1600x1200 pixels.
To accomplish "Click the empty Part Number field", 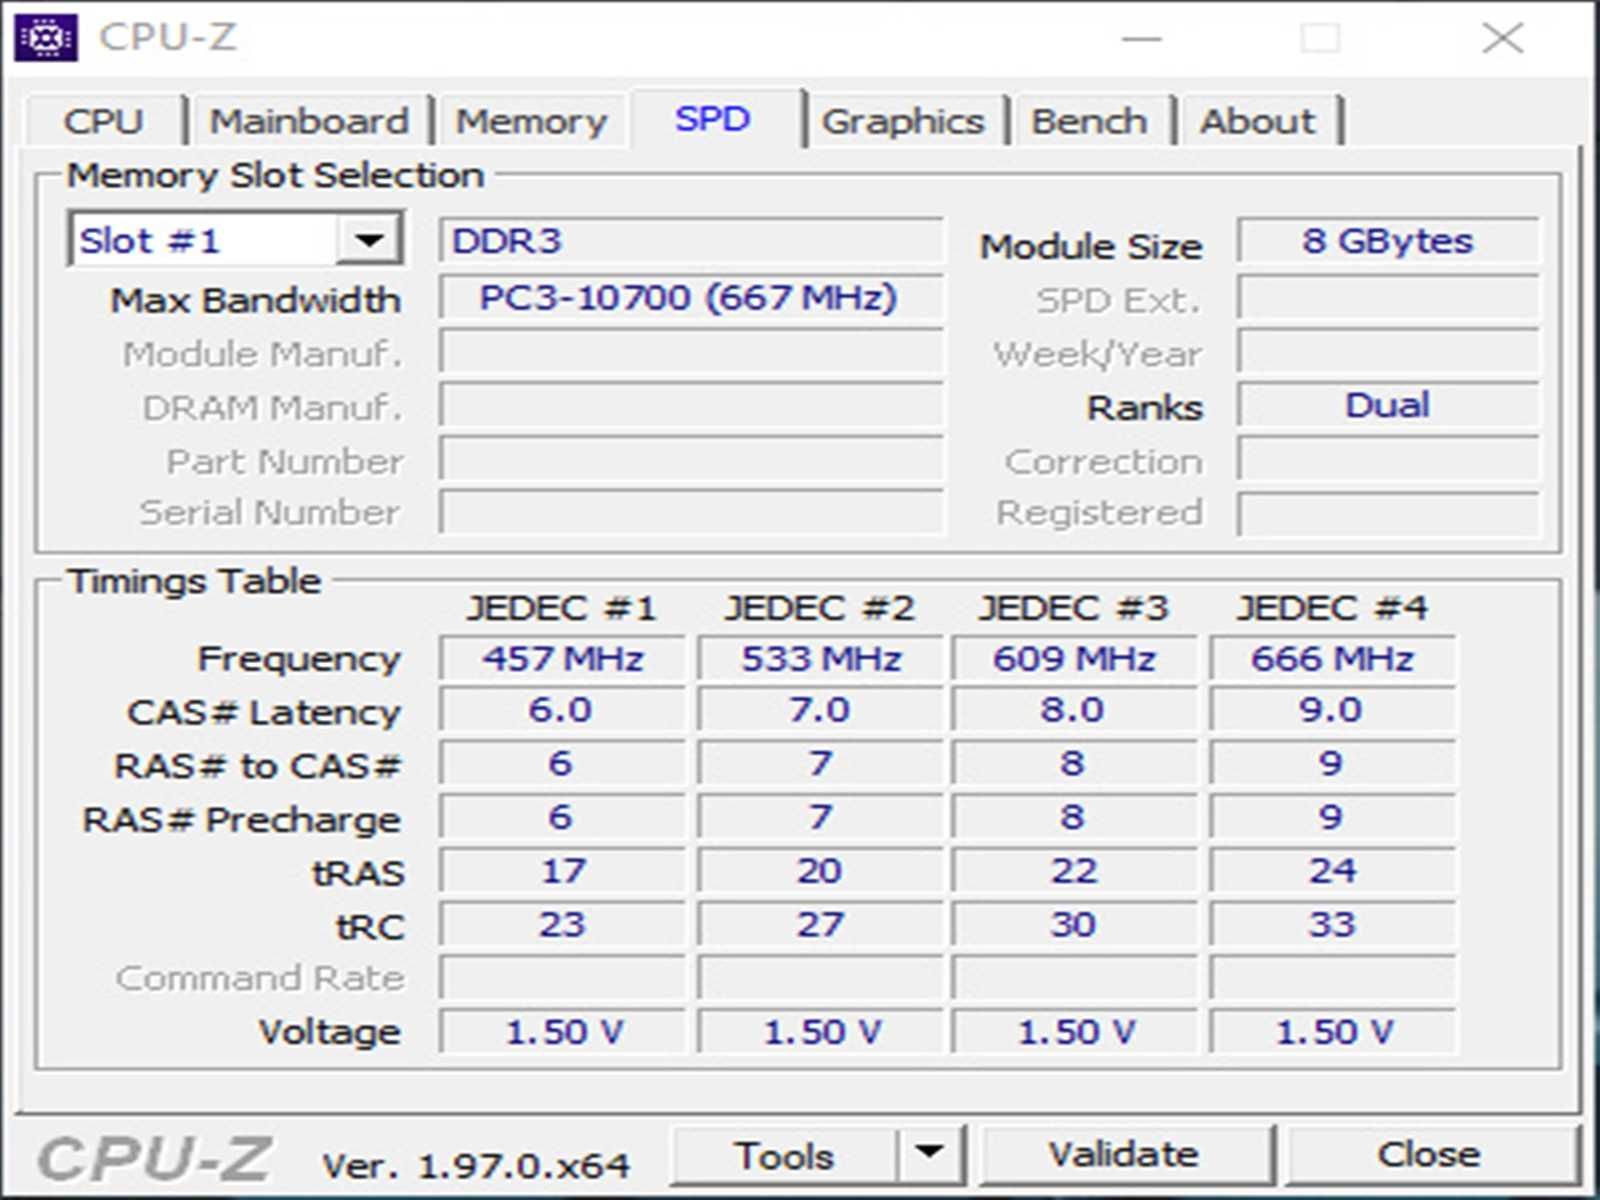I will [x=690, y=459].
